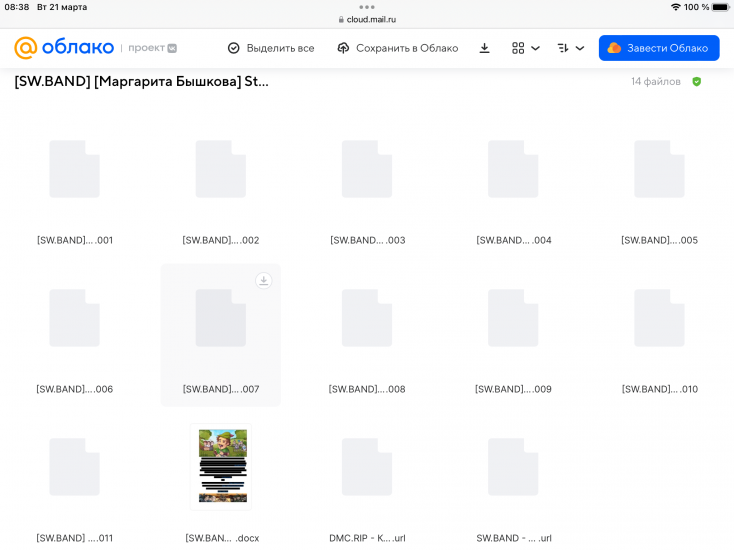The height and width of the screenshot is (550, 734).
Task: Click the download icon in the toolbar
Action: click(484, 48)
